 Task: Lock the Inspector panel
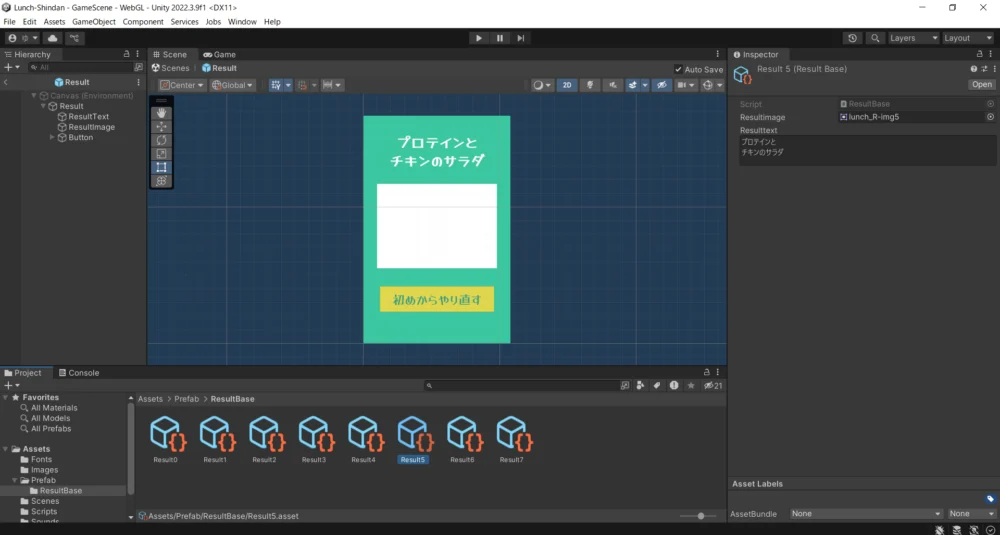(x=980, y=54)
